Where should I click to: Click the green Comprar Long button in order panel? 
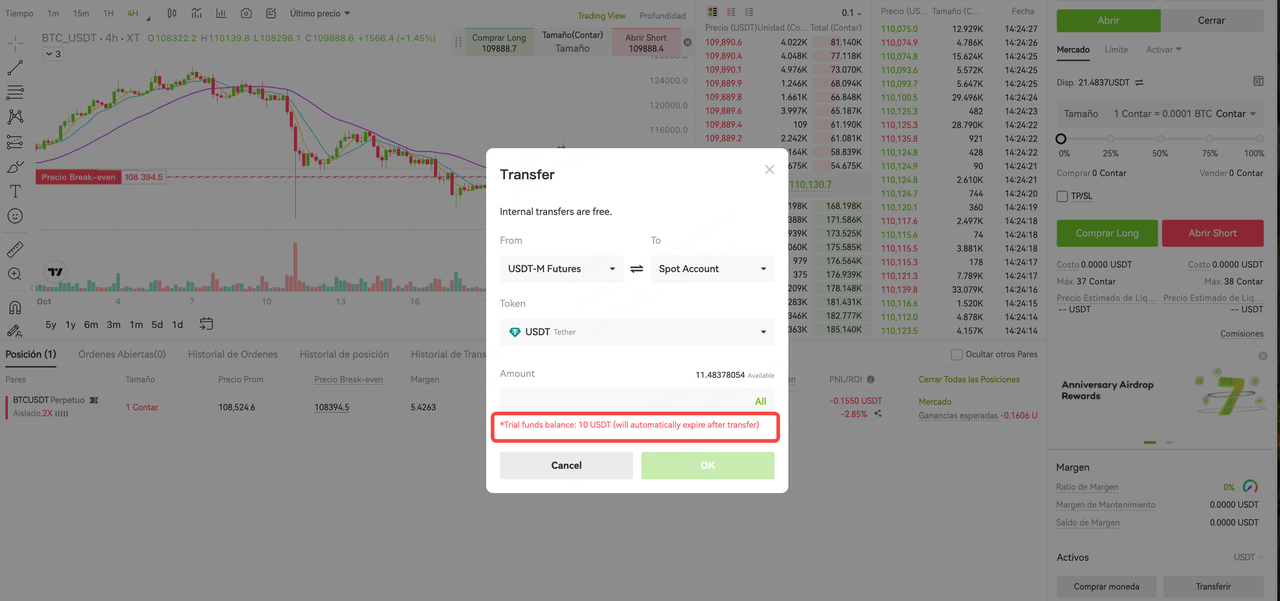click(x=1107, y=233)
